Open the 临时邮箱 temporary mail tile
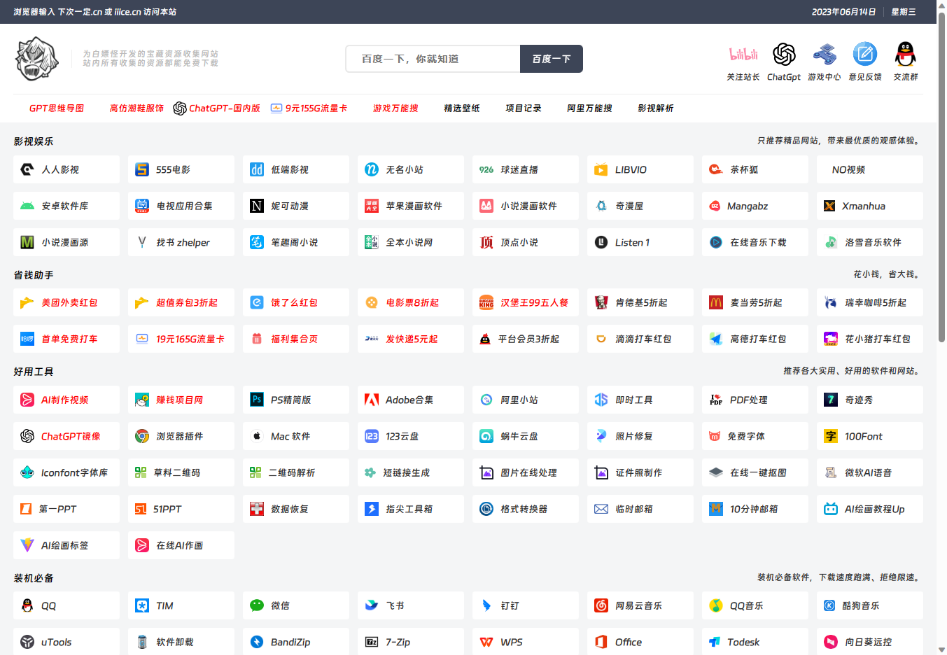The height and width of the screenshot is (655, 947). point(640,509)
